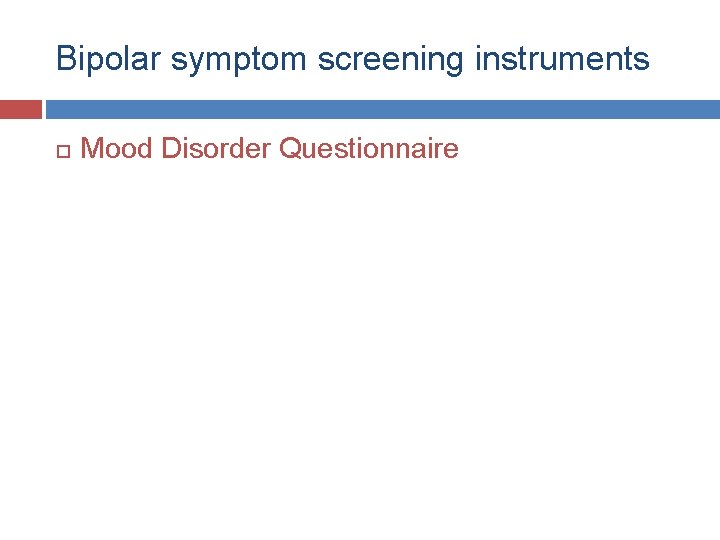The width and height of the screenshot is (720, 540).
Task: Click the word 'Mood' in bullet
Action: pos(116,148)
